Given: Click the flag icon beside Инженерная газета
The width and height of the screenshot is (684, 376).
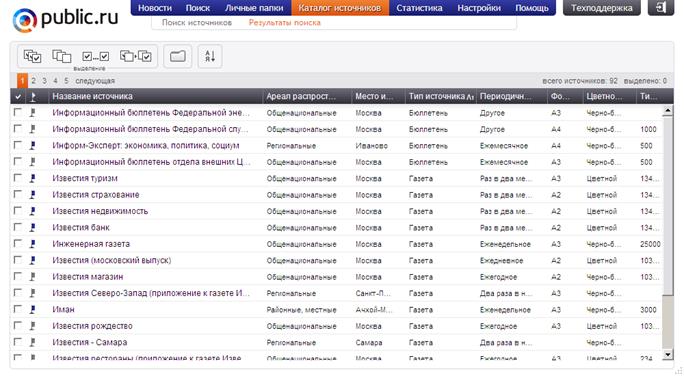Looking at the screenshot, I should [x=33, y=244].
